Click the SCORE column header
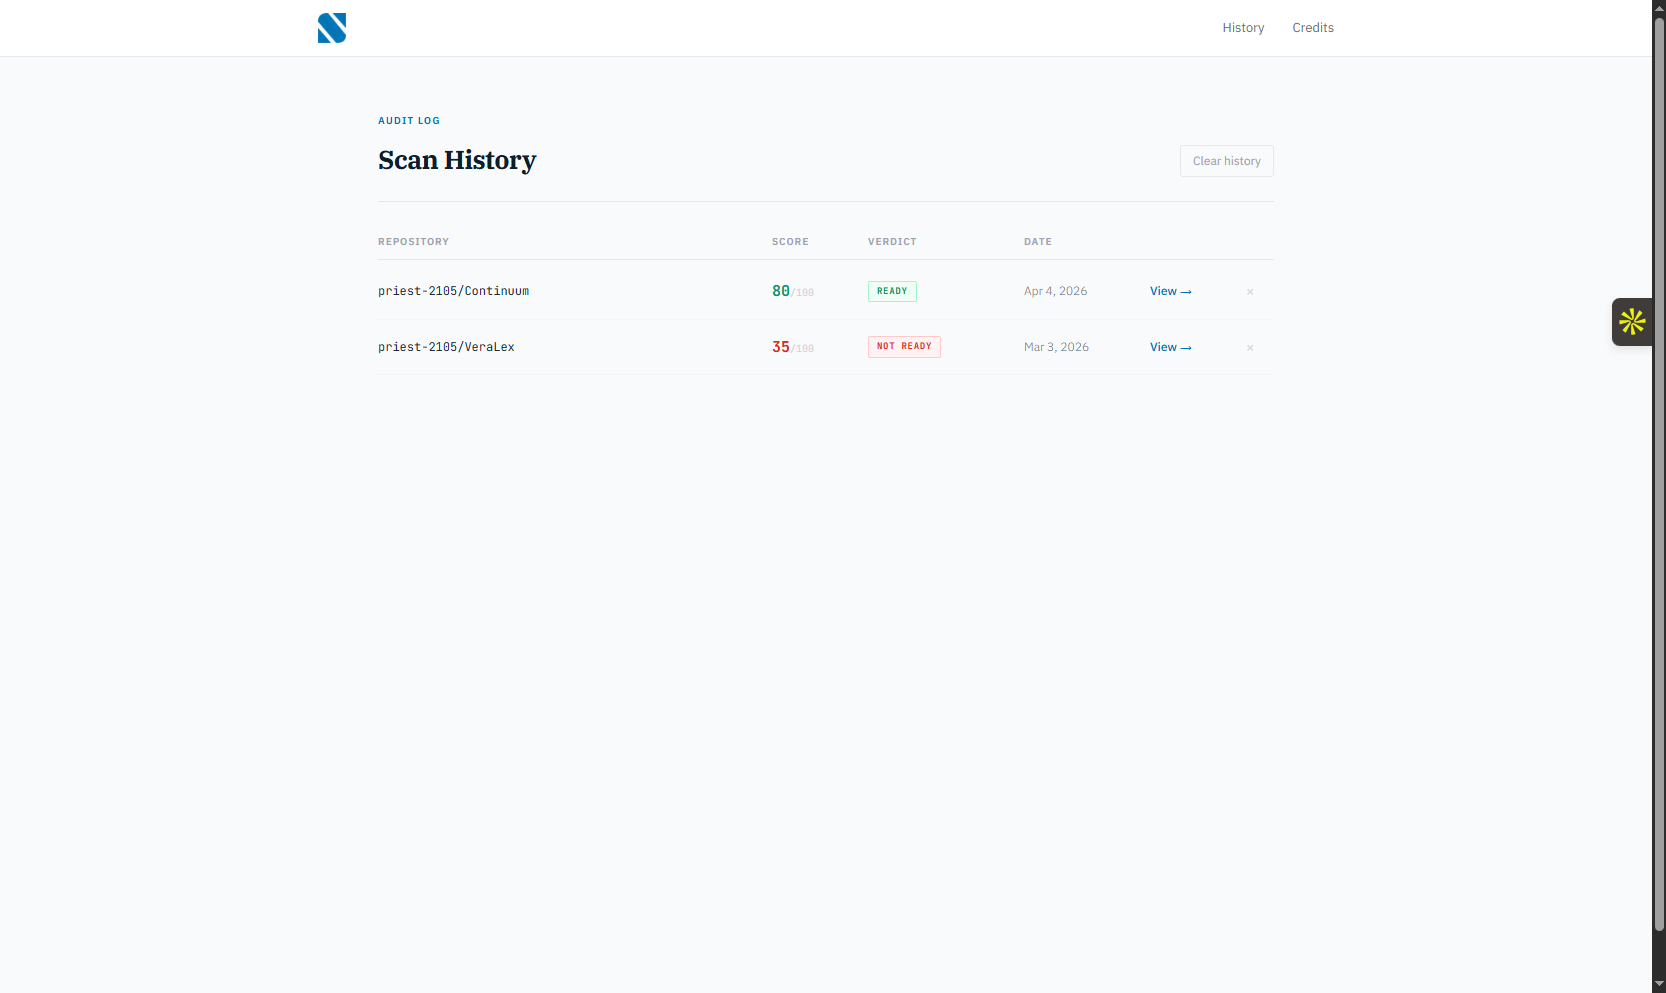The width and height of the screenshot is (1666, 993). point(790,242)
